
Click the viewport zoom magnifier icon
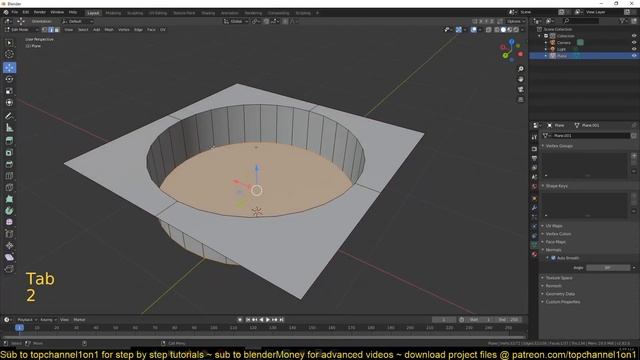pos(521,69)
